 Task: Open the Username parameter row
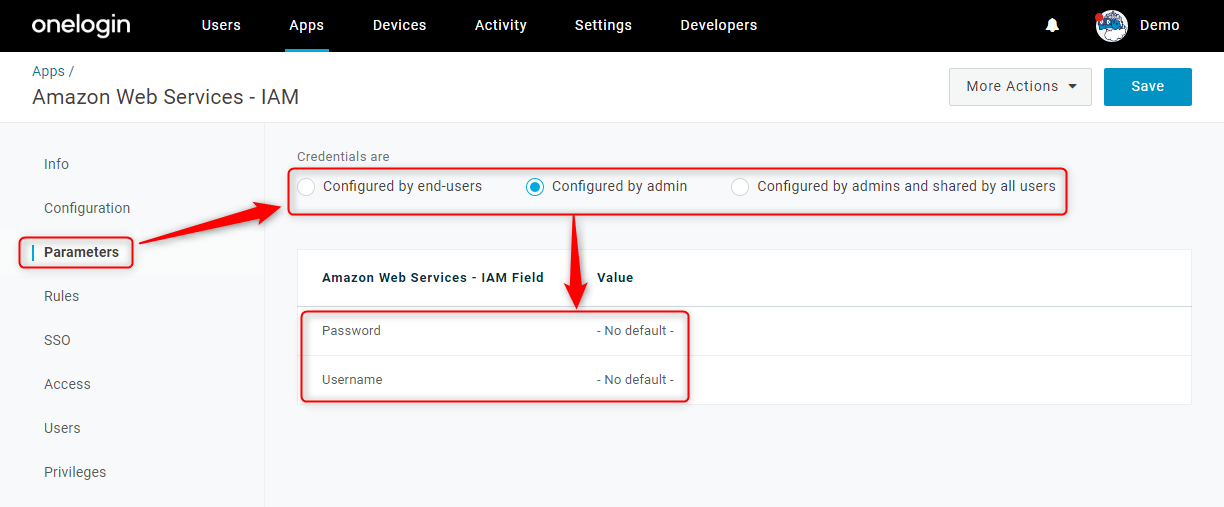coord(744,380)
